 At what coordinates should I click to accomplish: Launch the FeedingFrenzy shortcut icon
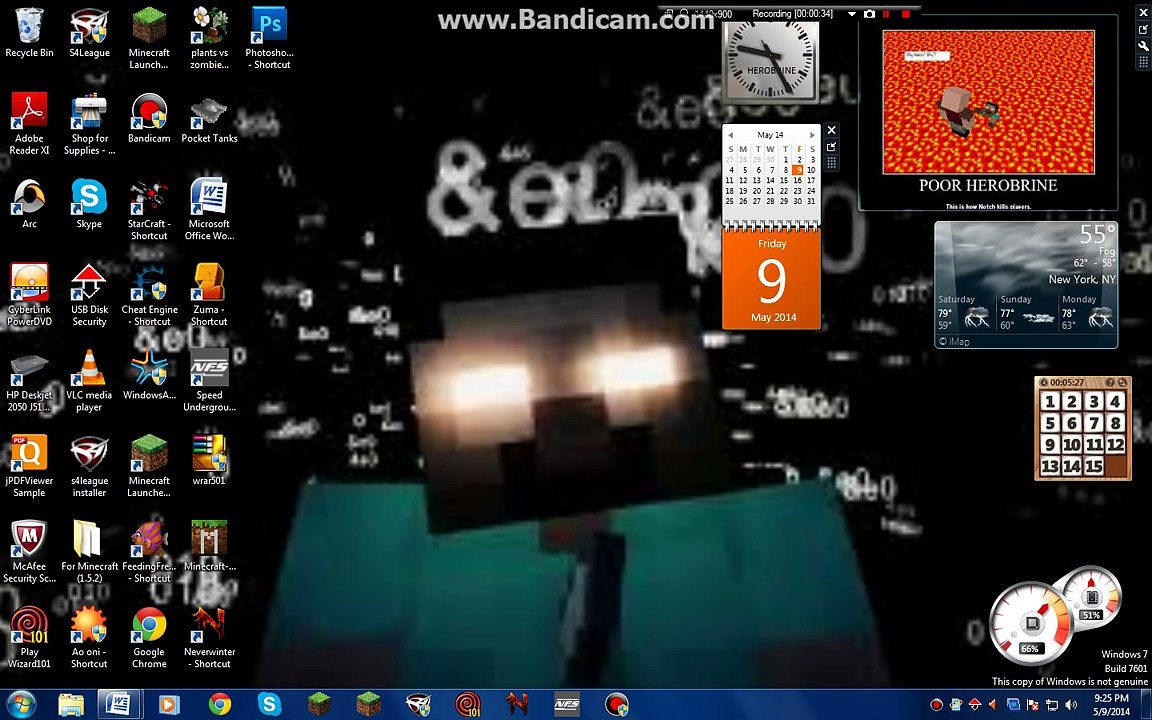click(149, 552)
